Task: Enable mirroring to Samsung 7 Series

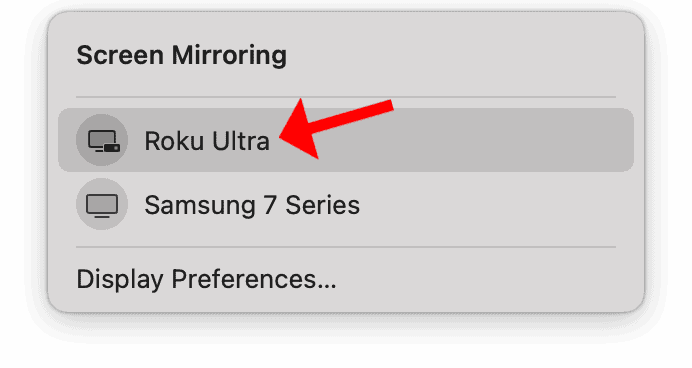Action: [x=346, y=204]
